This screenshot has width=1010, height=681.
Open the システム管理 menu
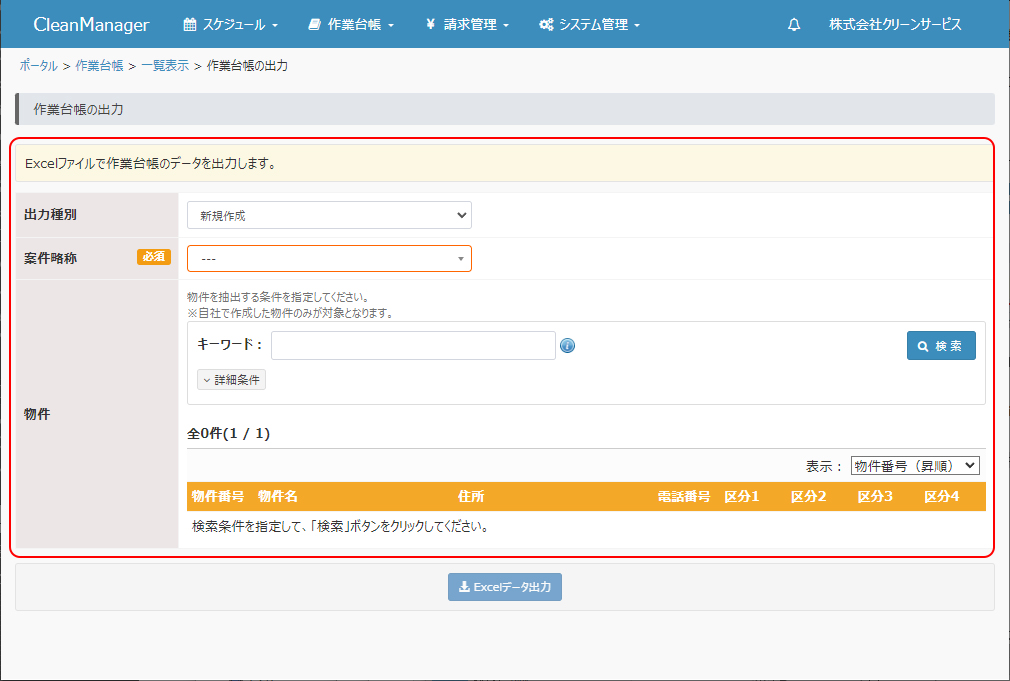[589, 25]
